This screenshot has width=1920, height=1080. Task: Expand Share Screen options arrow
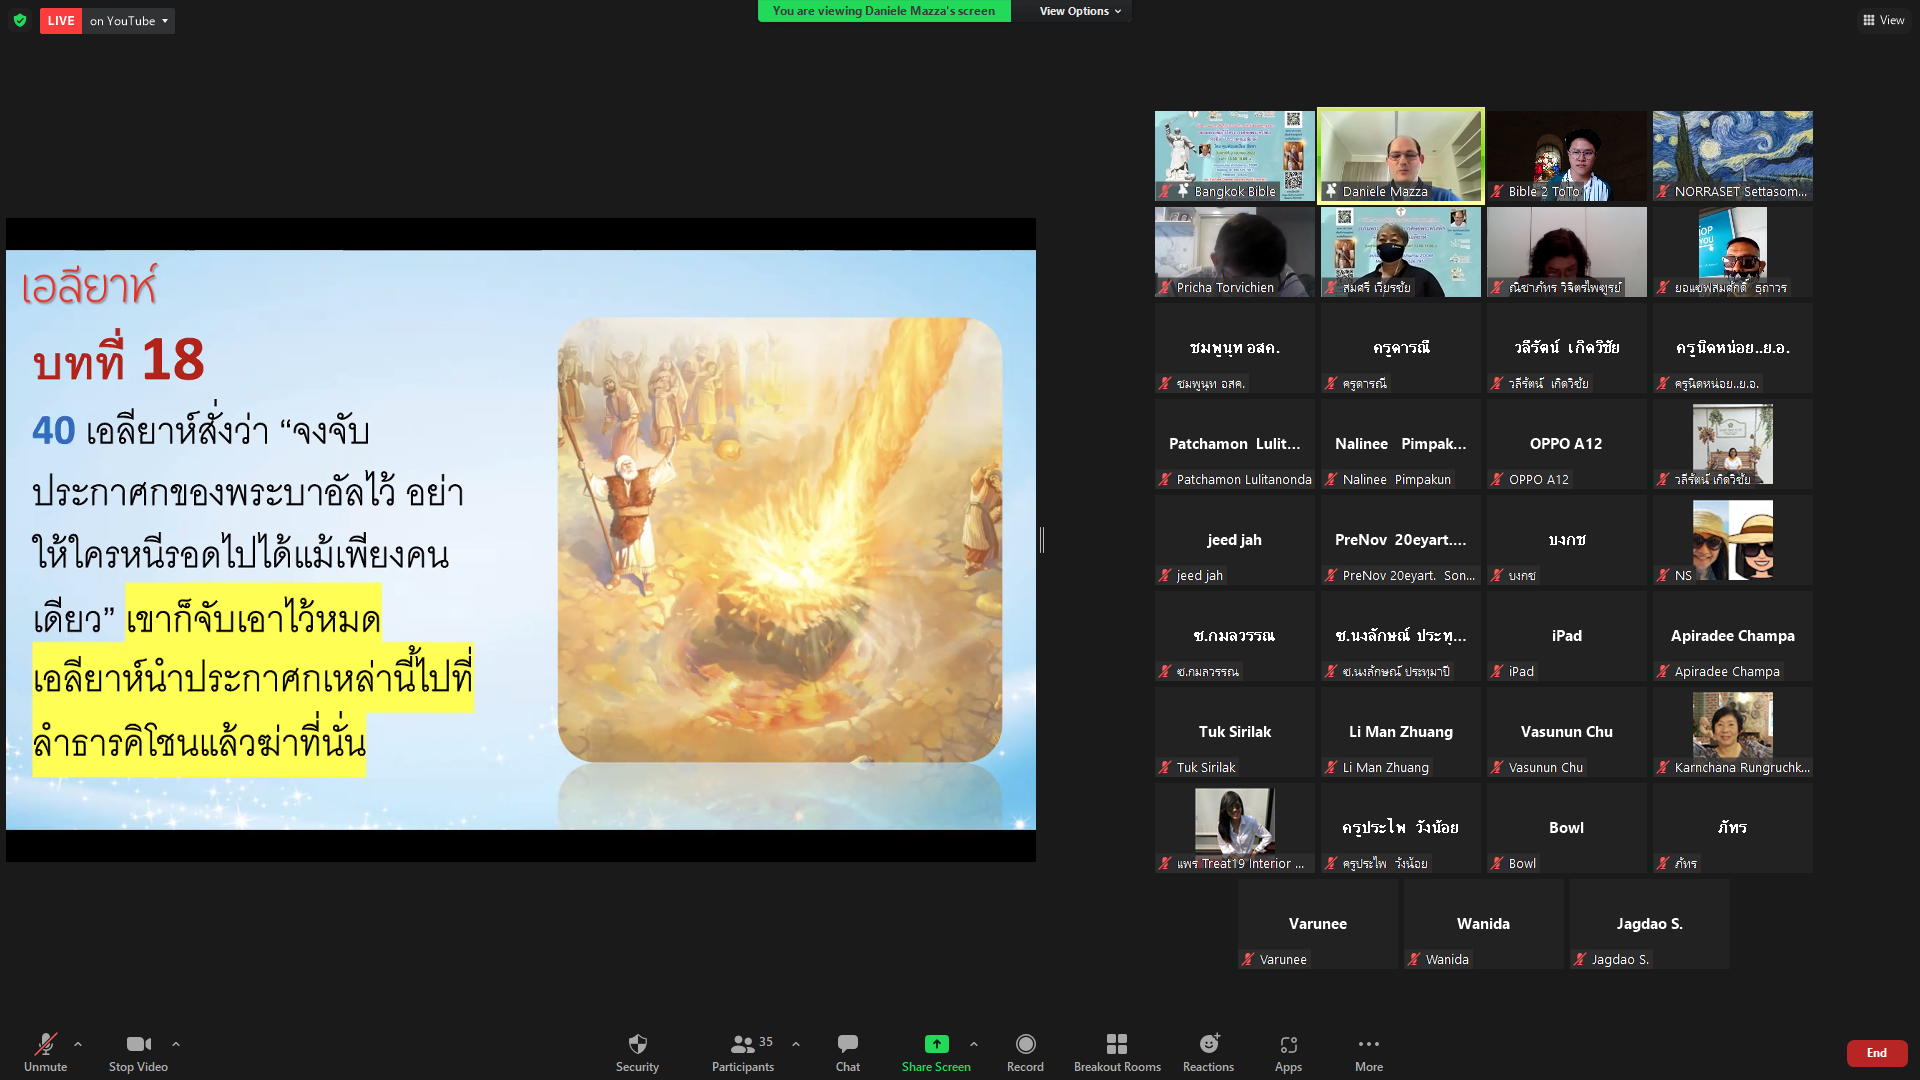[x=974, y=1044]
